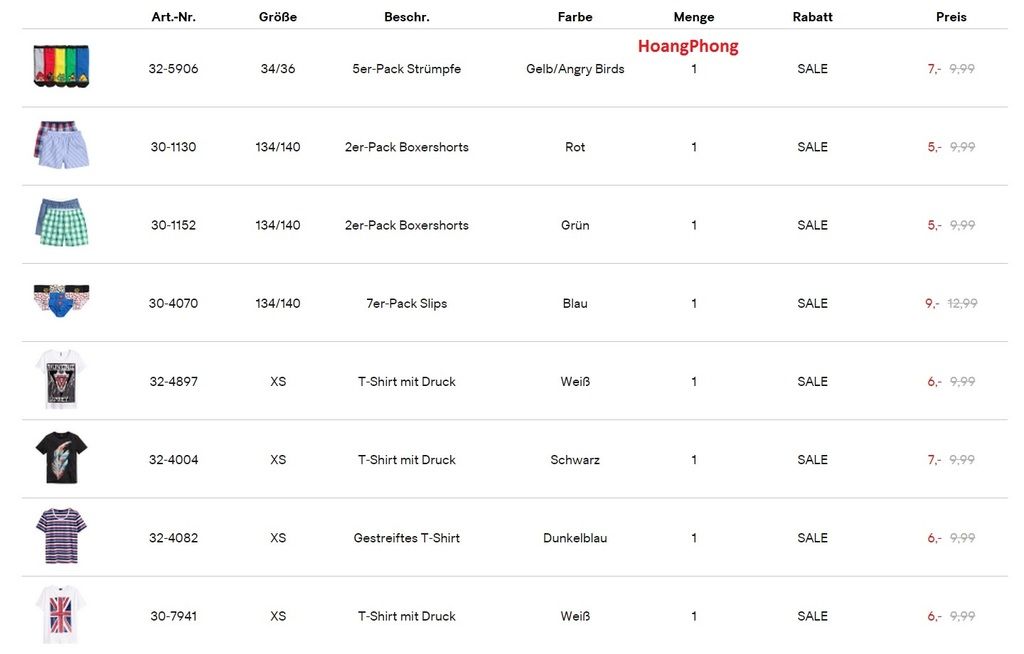Click the black feather T-shirt image

[61, 458]
